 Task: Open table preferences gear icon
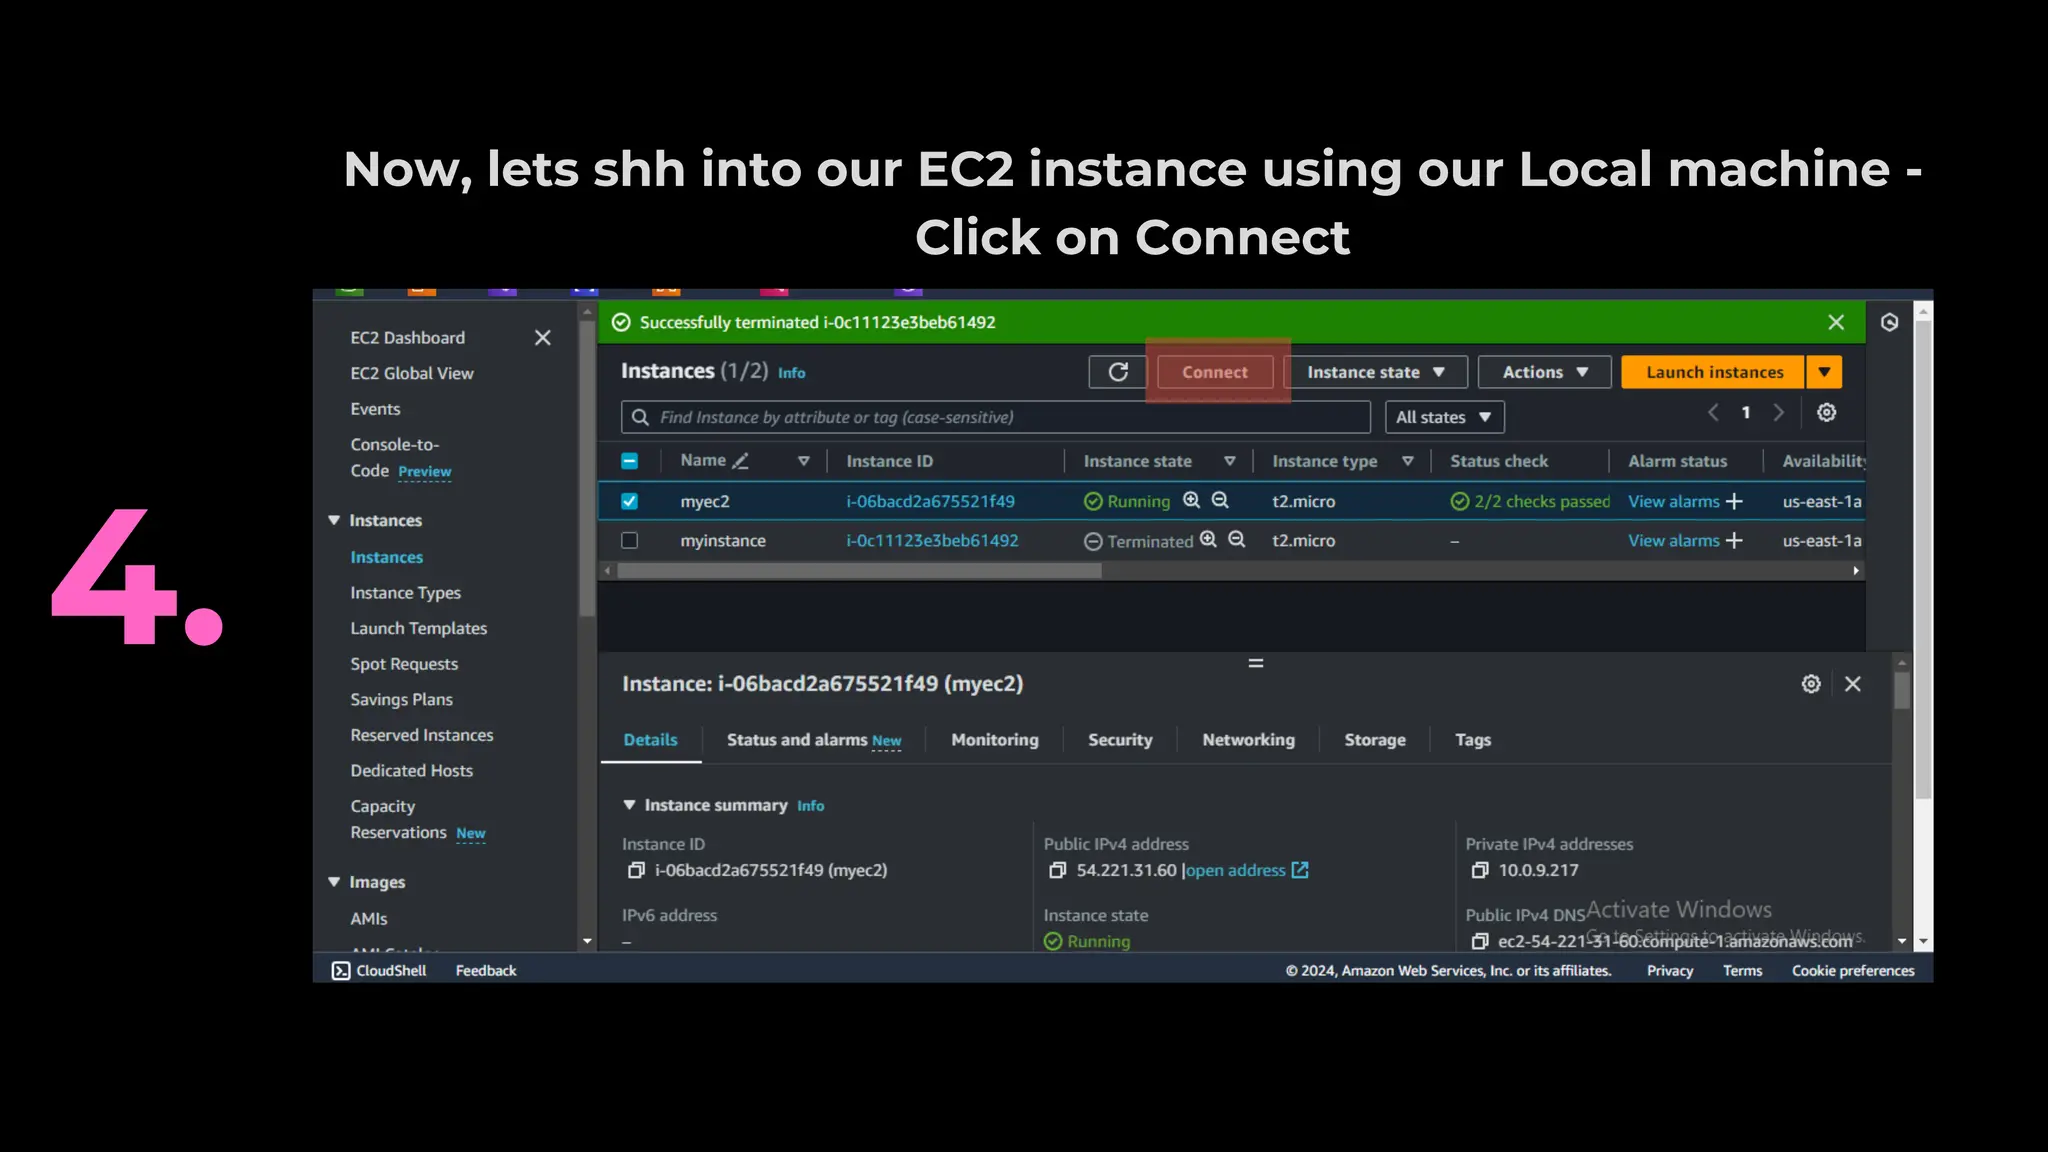click(1826, 413)
